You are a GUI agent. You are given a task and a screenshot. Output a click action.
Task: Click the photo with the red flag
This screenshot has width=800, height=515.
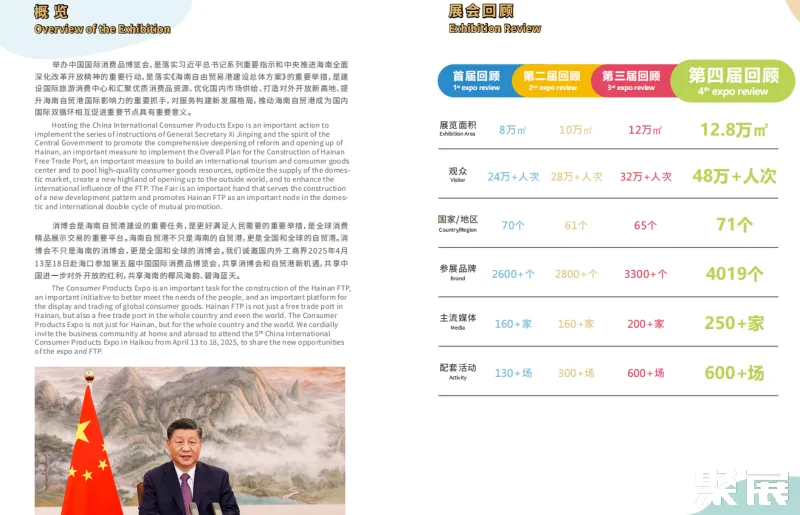[190, 440]
